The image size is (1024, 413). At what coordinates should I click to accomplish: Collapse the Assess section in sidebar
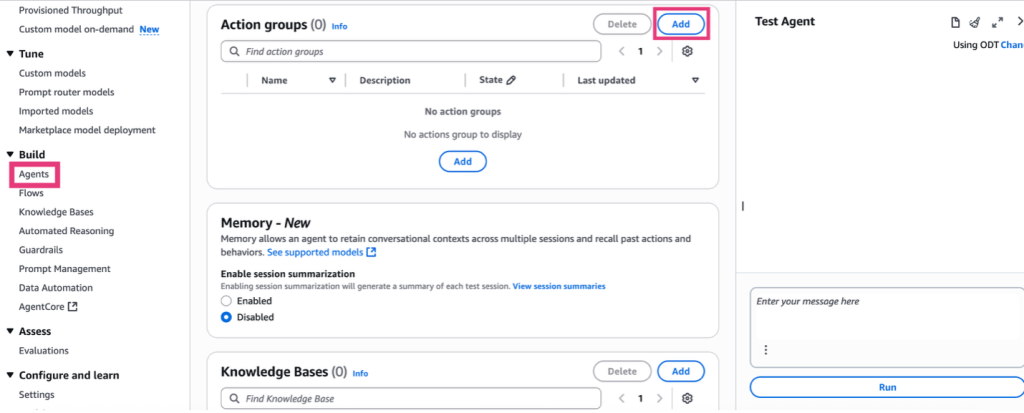pos(10,331)
